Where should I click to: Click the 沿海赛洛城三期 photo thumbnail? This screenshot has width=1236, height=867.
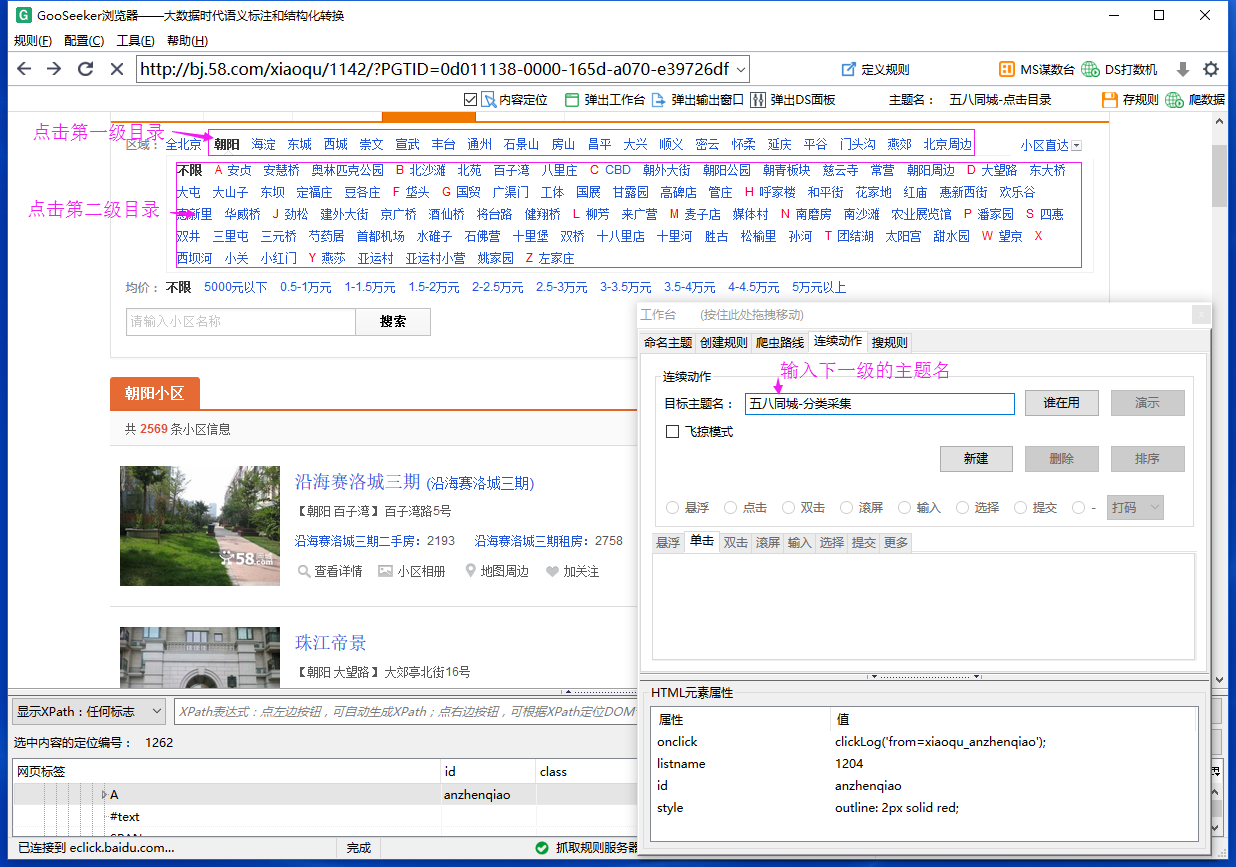point(200,526)
